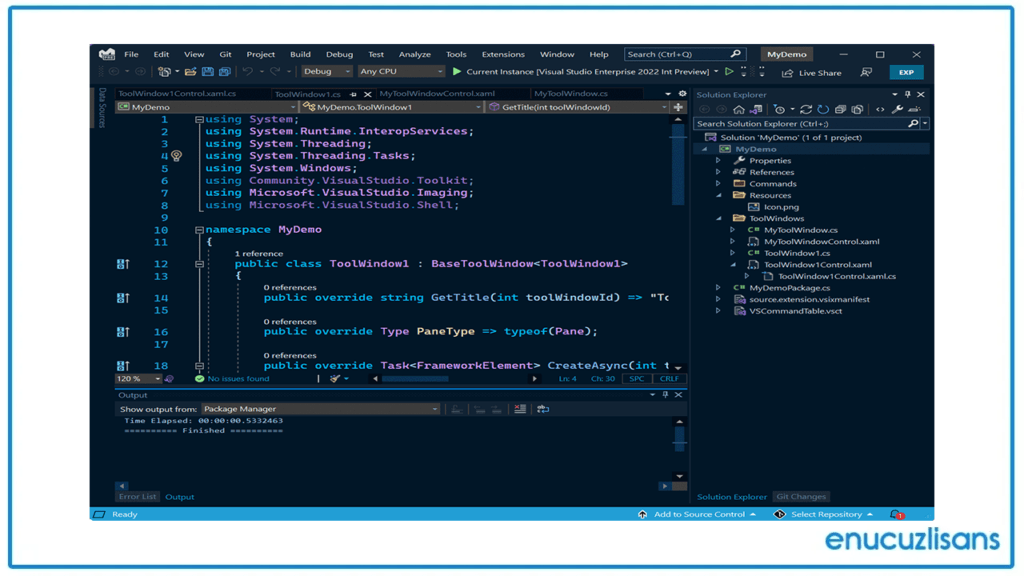Collapse the ToolWindows folder
The image size is (1024, 576).
click(x=718, y=218)
